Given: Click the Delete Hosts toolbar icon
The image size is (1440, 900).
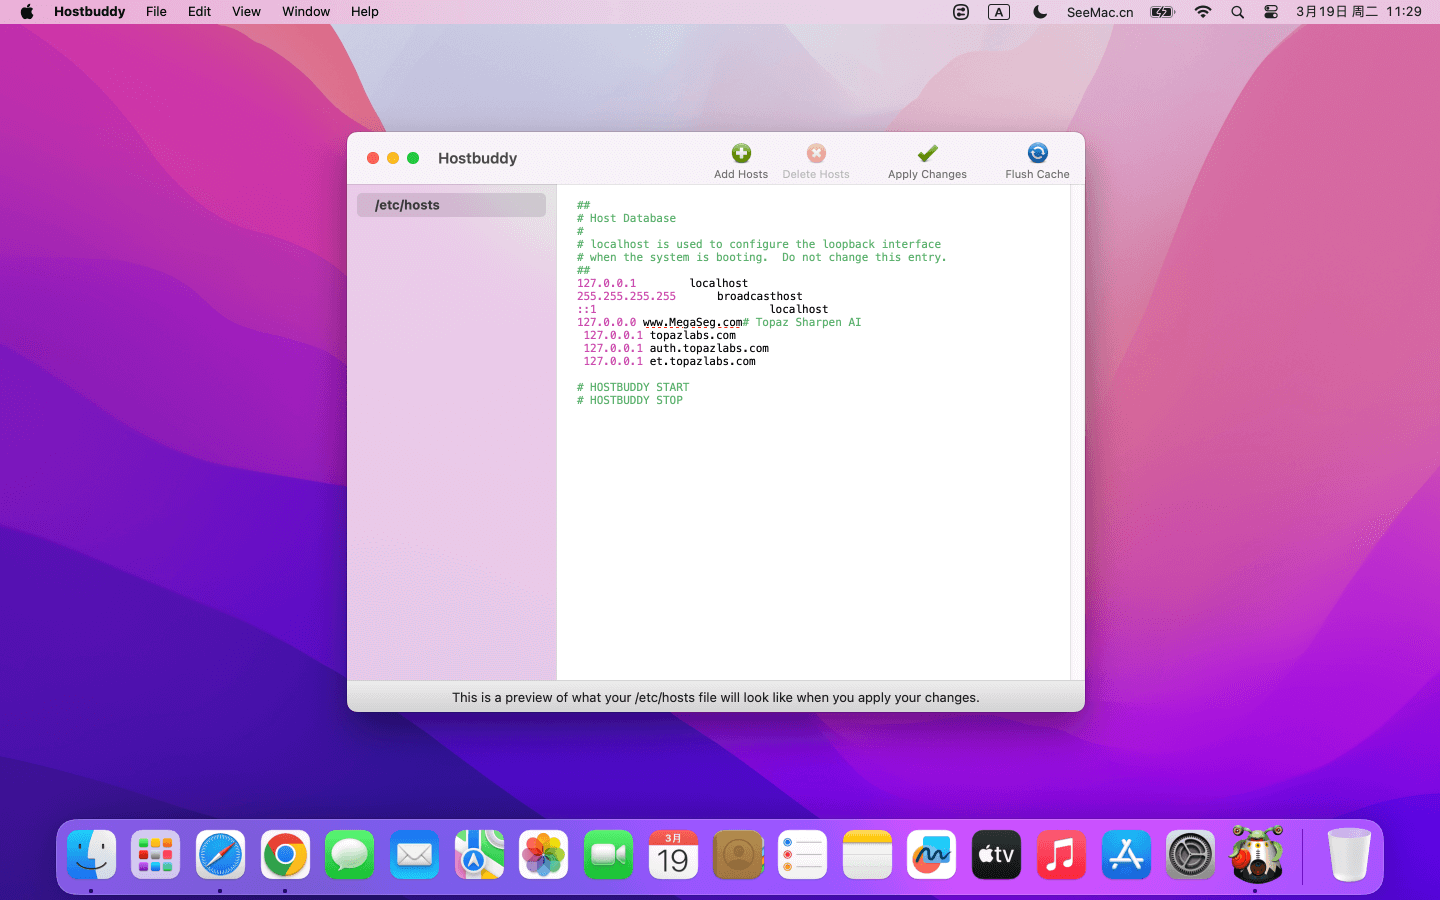Looking at the screenshot, I should pos(816,153).
